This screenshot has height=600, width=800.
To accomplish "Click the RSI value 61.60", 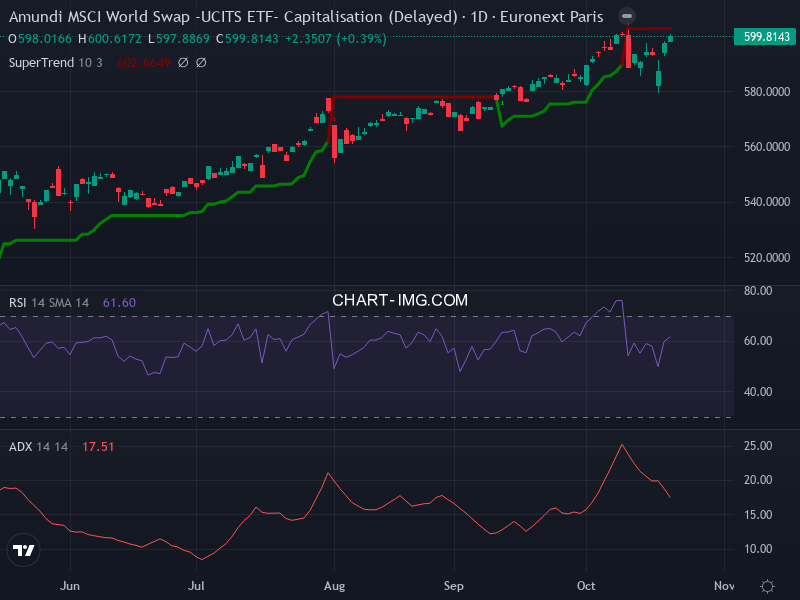I will tap(119, 303).
